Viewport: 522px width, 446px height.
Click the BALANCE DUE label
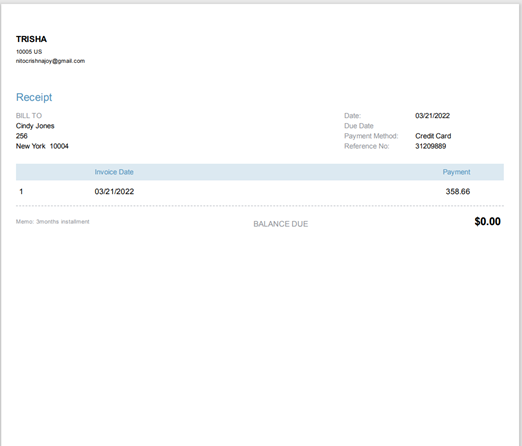tap(281, 224)
